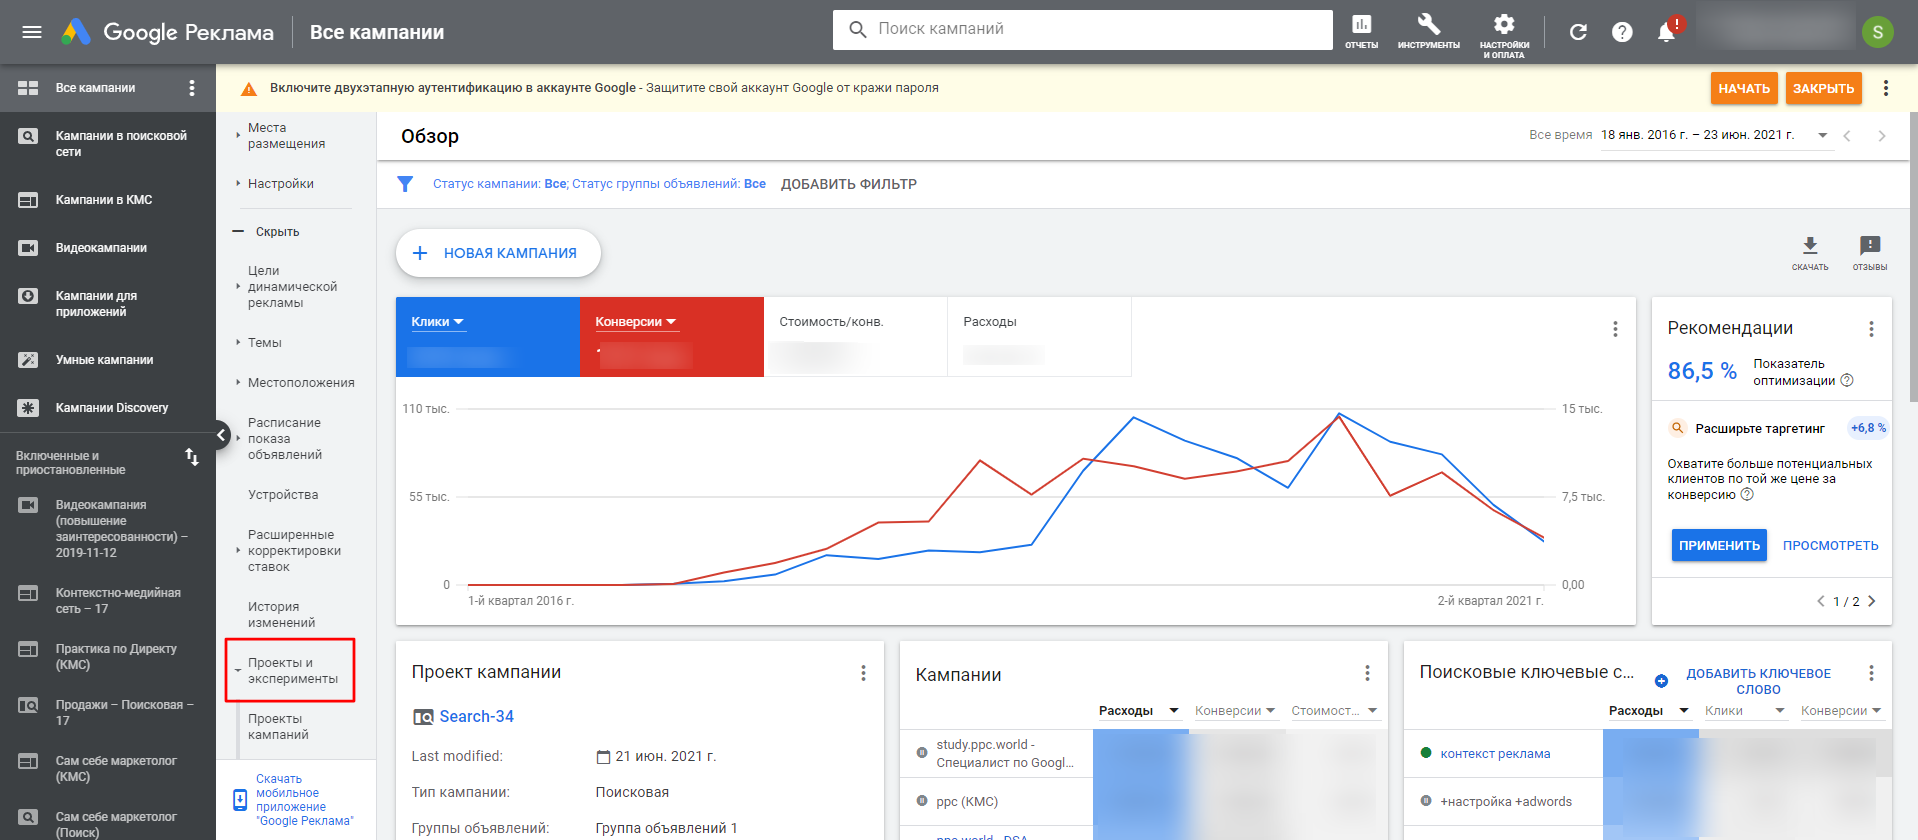Open the Клики metric dropdown
Image resolution: width=1918 pixels, height=840 pixels.
point(437,322)
